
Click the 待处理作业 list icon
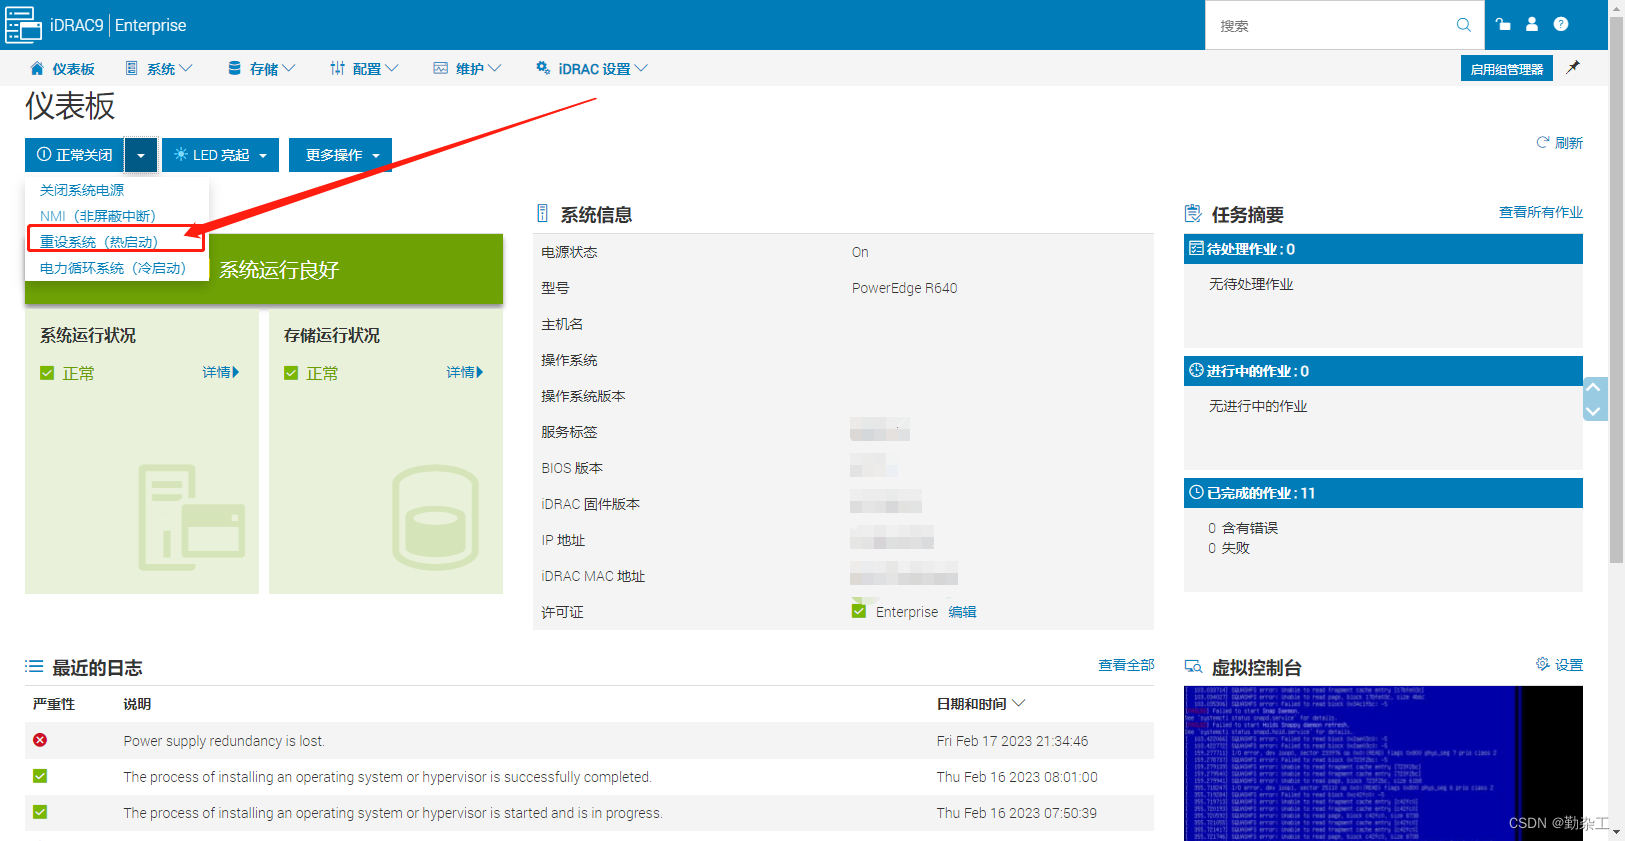(1196, 248)
